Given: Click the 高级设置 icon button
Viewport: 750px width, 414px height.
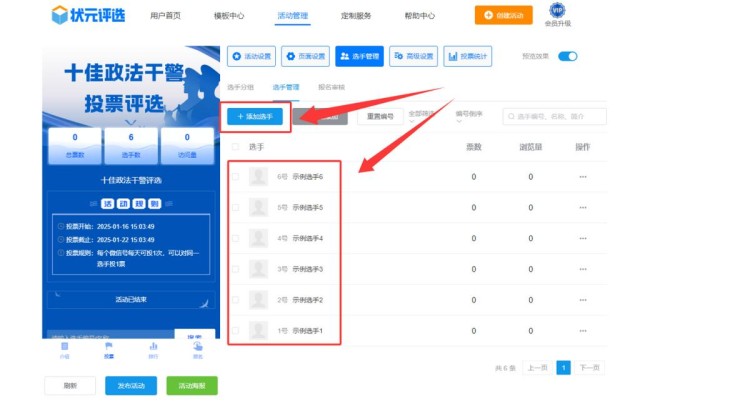Looking at the screenshot, I should point(412,57).
